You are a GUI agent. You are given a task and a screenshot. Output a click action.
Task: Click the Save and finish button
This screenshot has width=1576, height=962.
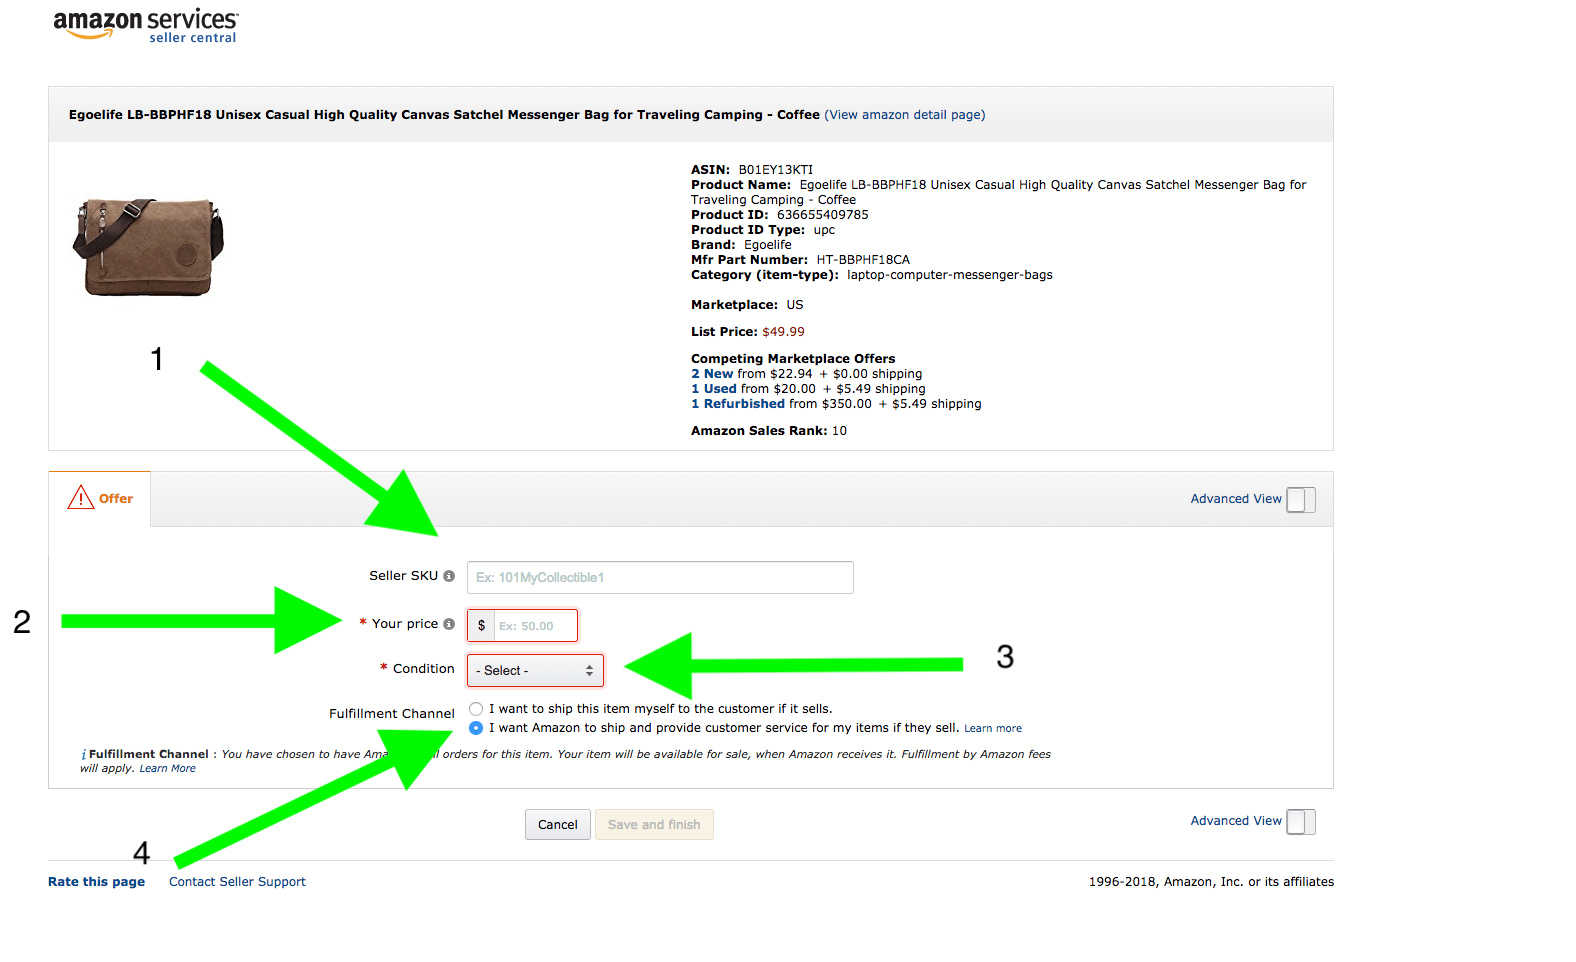click(654, 825)
